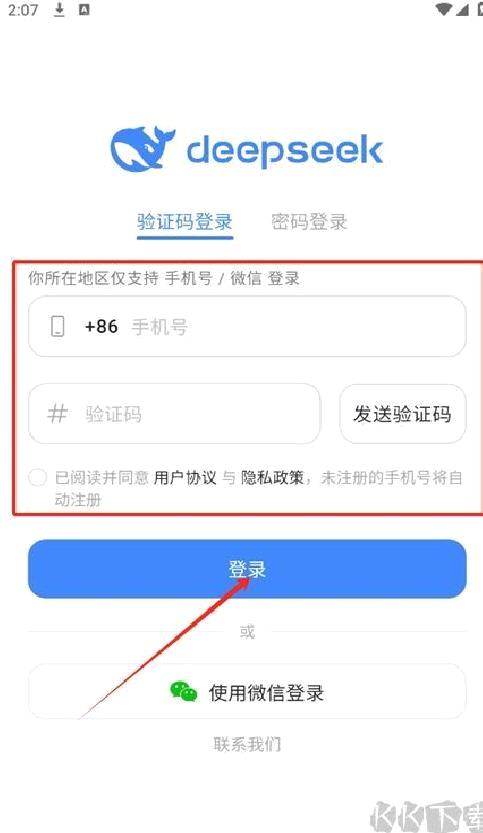Tap the blue 登录 button

pyautogui.click(x=247, y=568)
